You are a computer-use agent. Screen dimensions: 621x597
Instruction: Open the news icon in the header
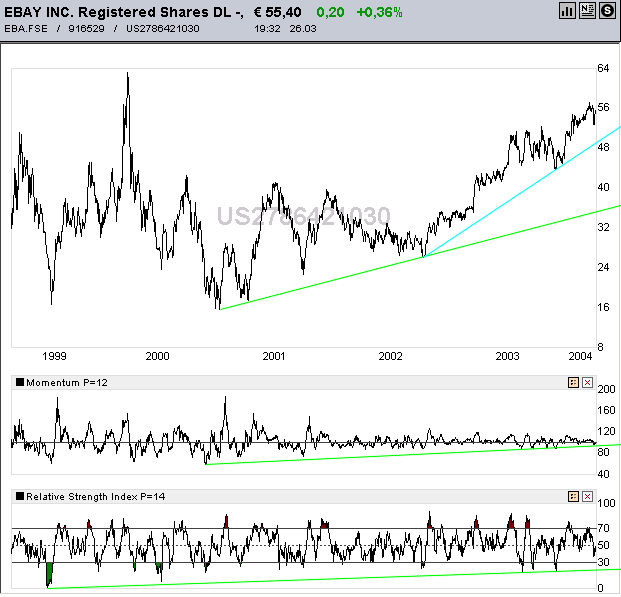click(x=587, y=11)
